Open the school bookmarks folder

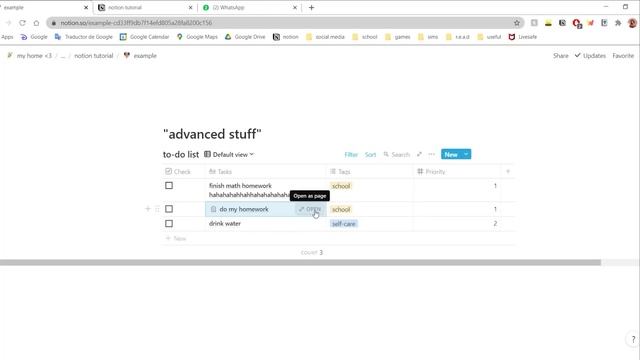[x=365, y=37]
